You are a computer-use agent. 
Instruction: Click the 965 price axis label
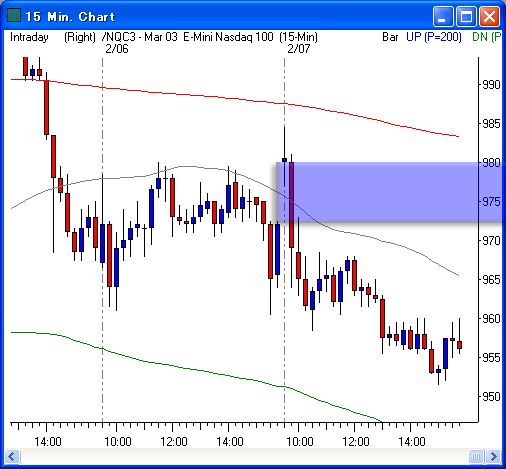click(491, 280)
